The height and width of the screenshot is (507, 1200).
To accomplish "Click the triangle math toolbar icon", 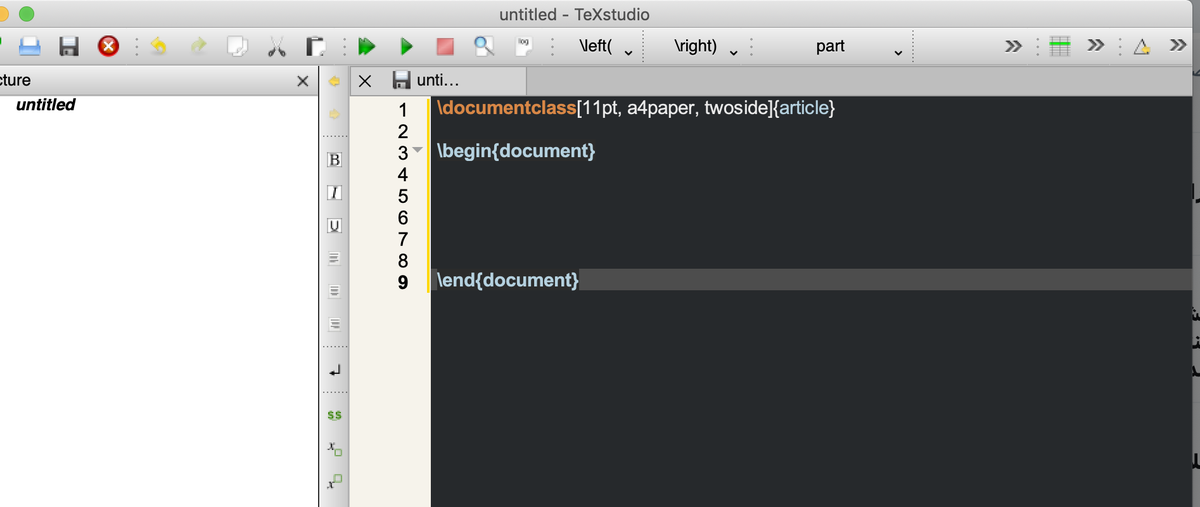I will tap(1143, 46).
